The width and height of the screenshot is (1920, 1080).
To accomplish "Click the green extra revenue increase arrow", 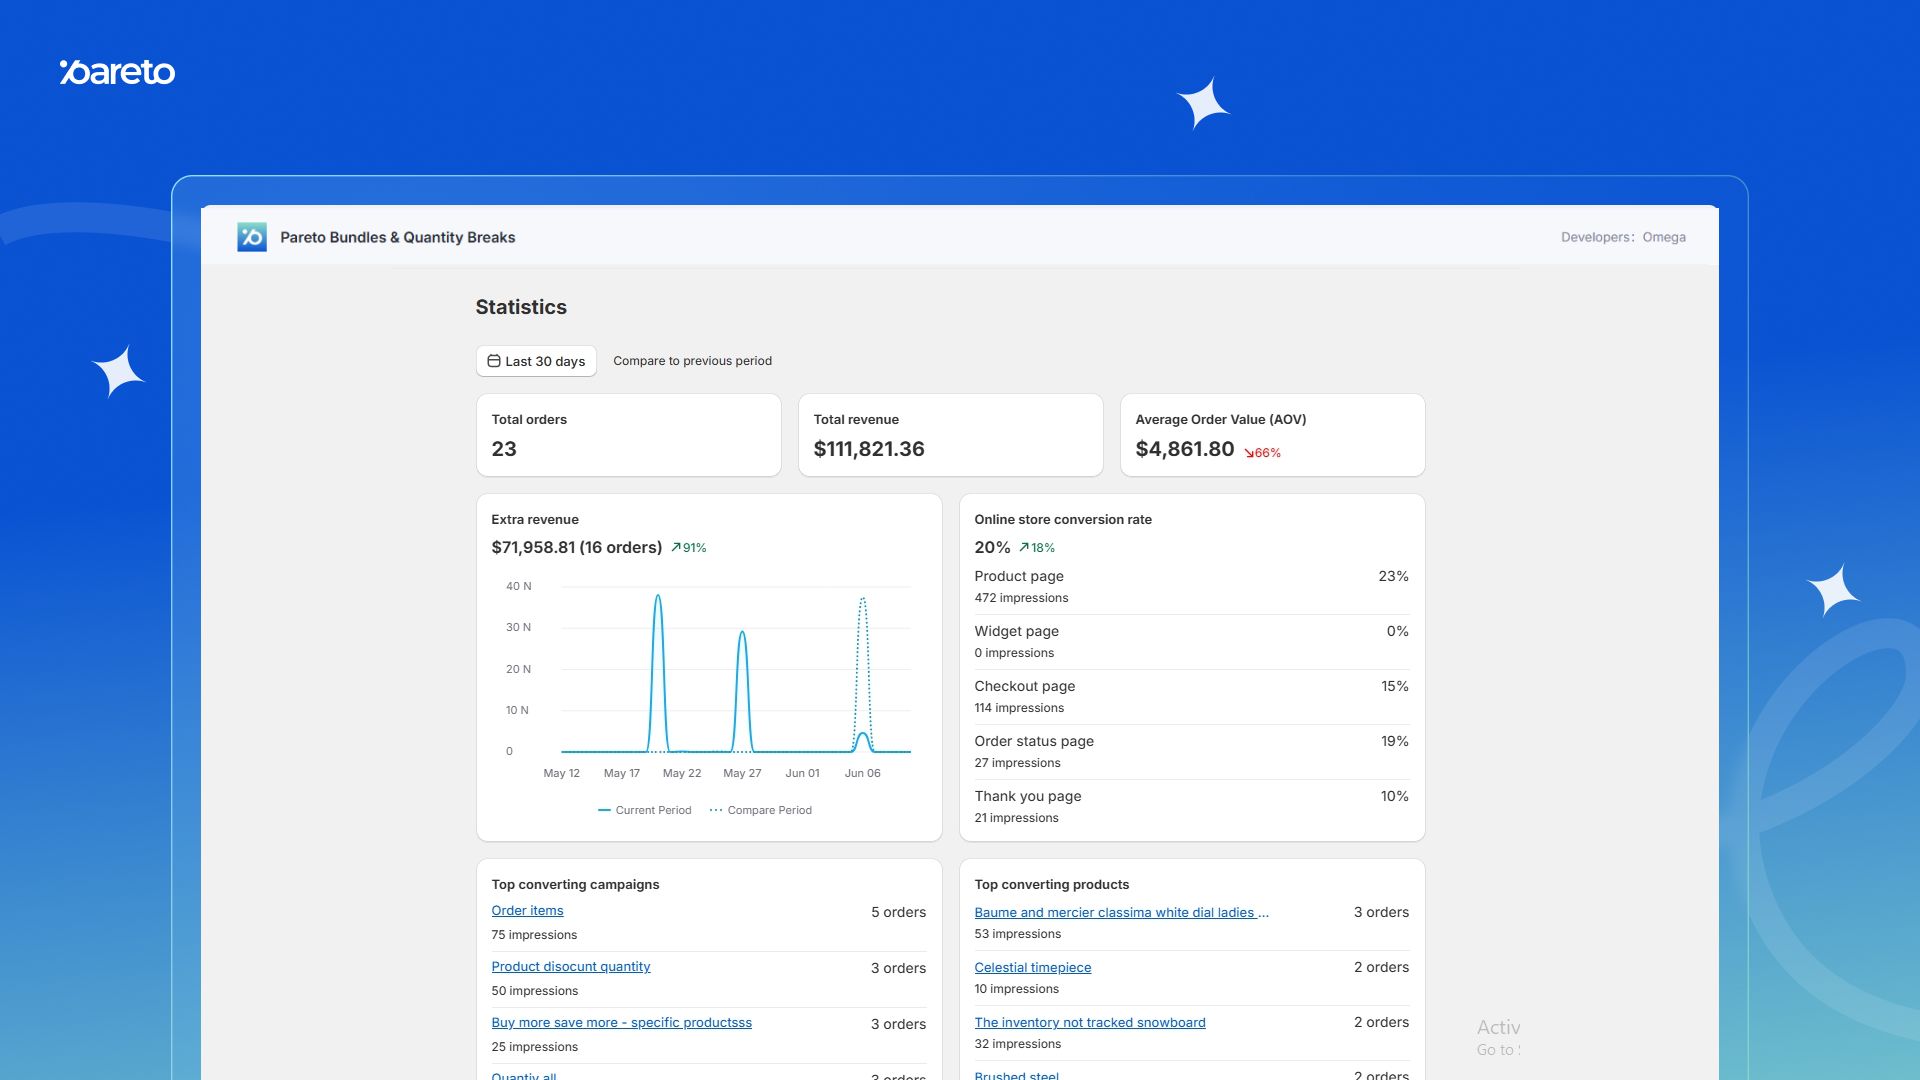I will click(676, 548).
